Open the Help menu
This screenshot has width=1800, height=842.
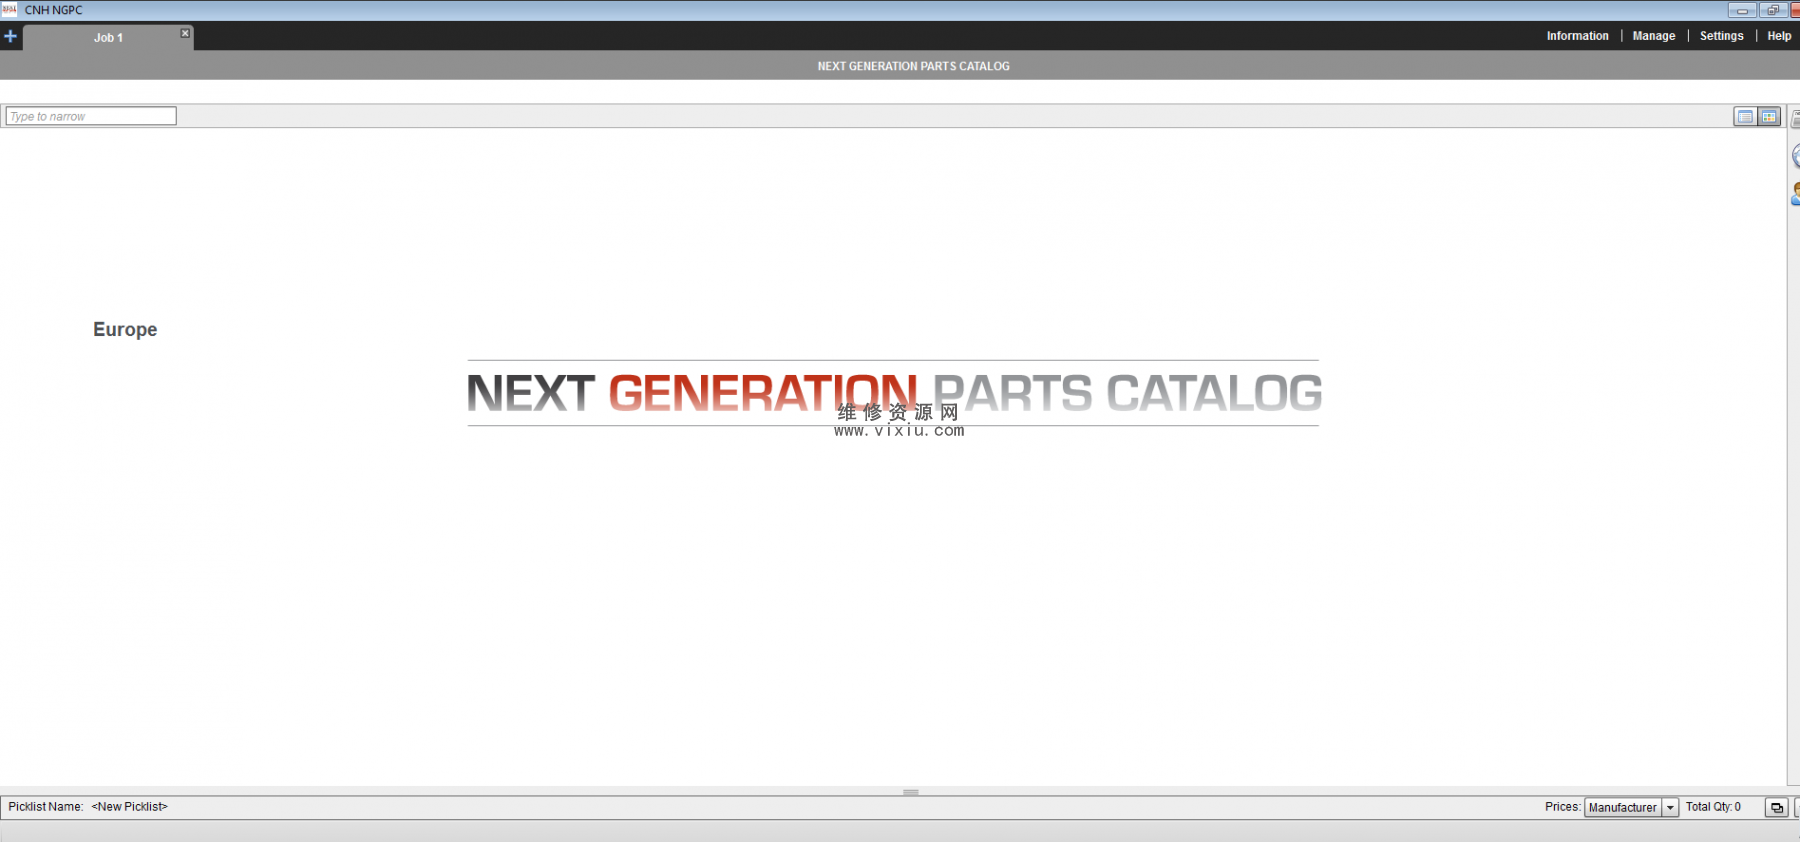(x=1779, y=36)
